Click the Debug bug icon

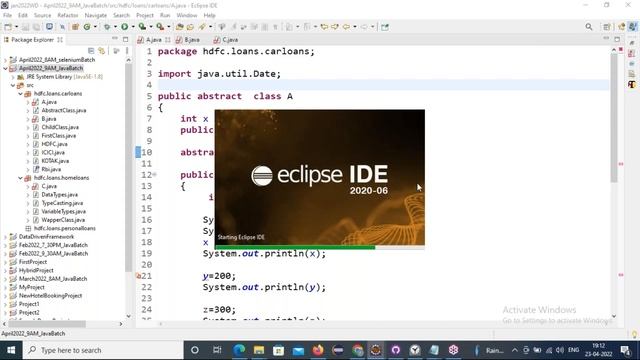[x=107, y=27]
